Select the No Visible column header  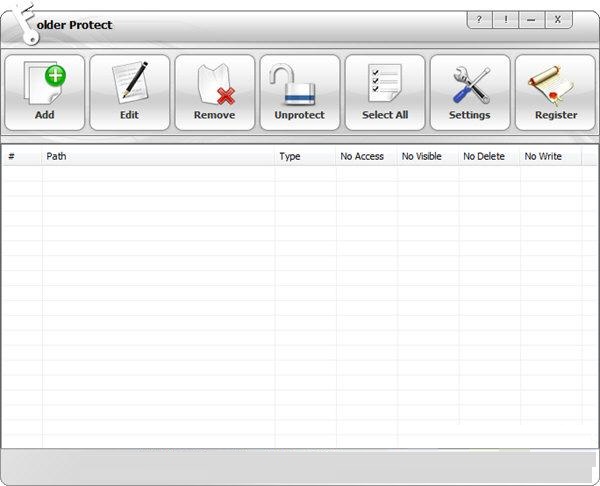pyautogui.click(x=426, y=157)
